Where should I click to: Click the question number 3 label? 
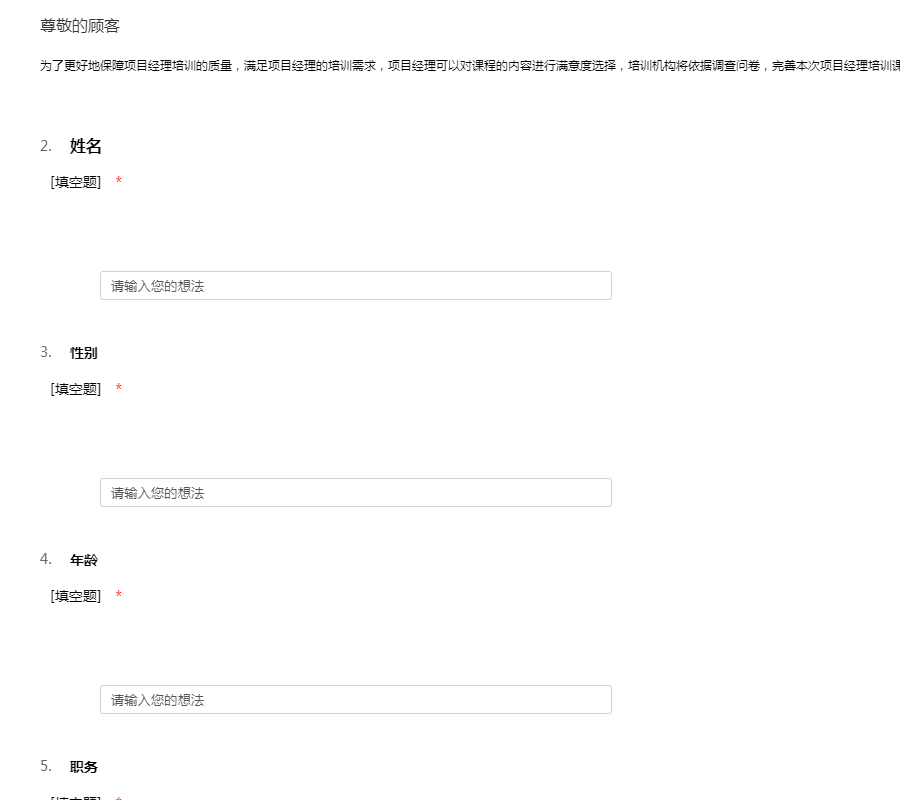click(x=46, y=352)
